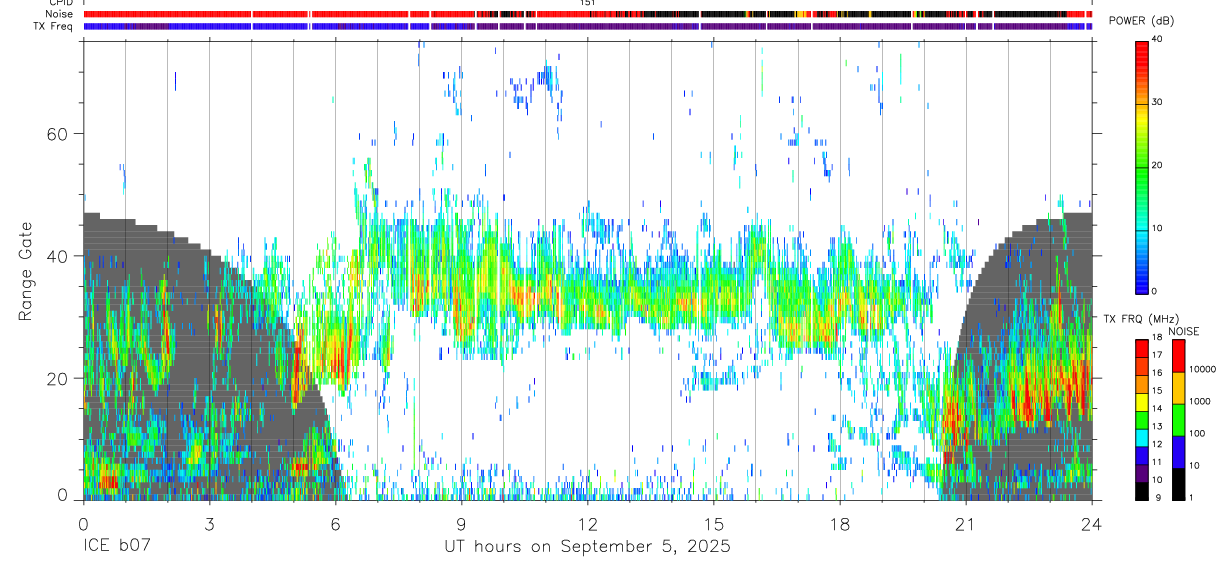Click the horizontal TX Freq color strip
This screenshot has width=1228, height=567.
587,26
